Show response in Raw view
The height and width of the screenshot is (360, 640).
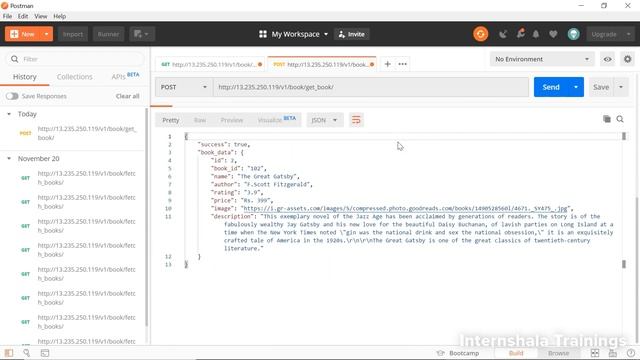(200, 120)
